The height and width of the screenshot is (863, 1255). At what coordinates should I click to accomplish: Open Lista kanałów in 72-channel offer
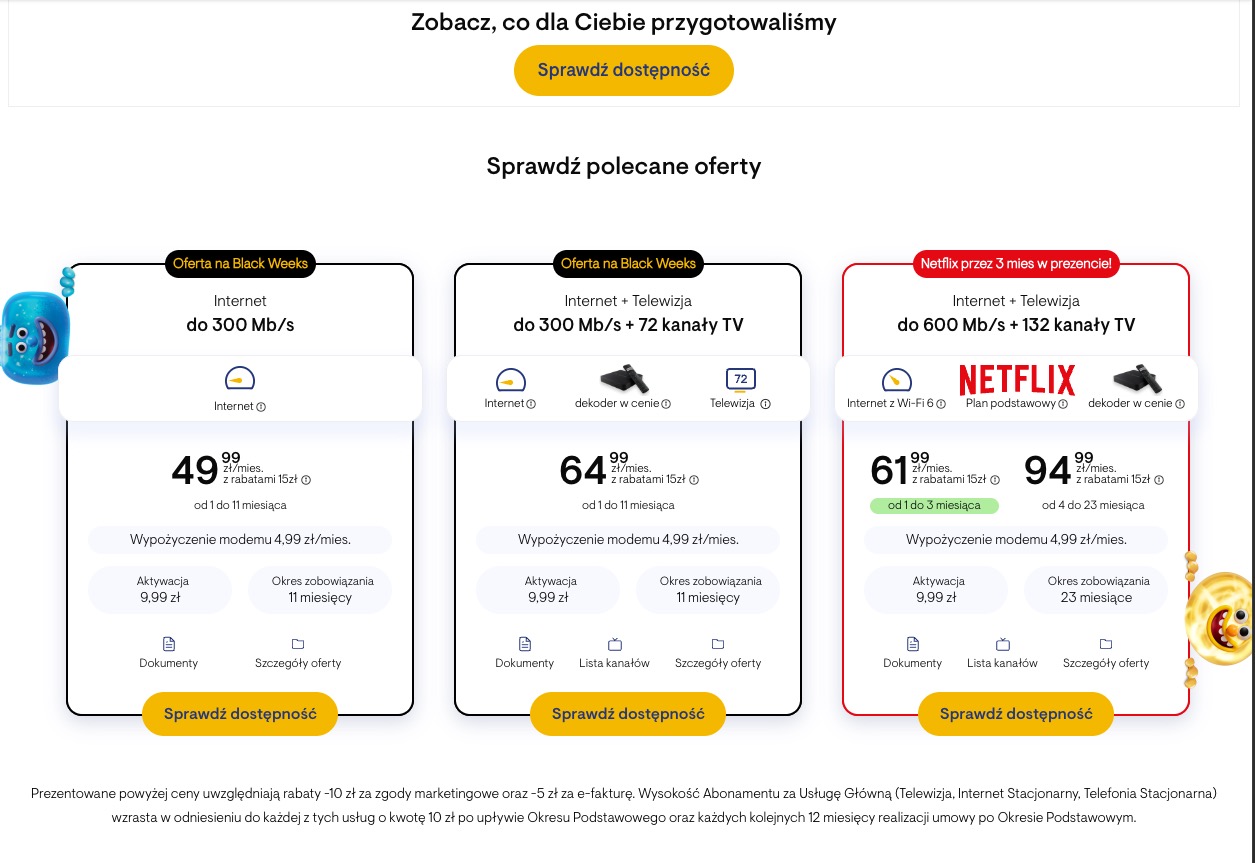[614, 644]
